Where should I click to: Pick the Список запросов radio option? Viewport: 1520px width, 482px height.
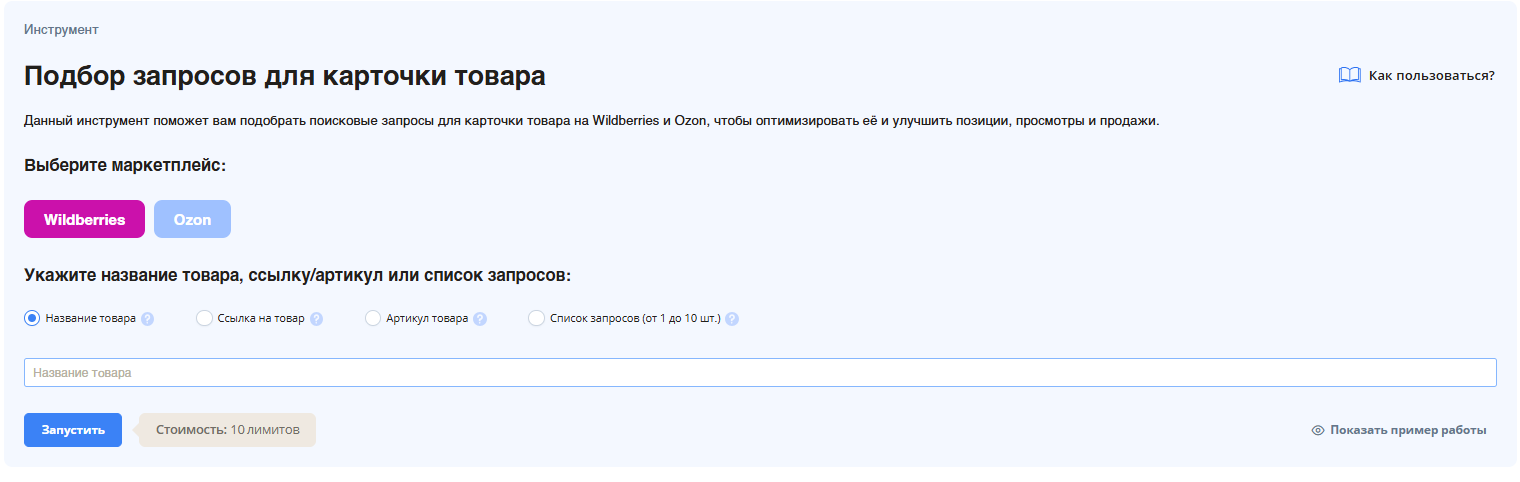click(536, 318)
